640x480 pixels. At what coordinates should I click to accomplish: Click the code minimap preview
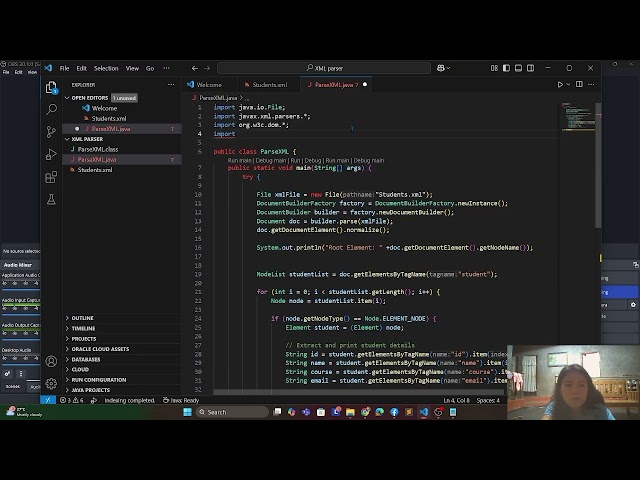pyautogui.click(x=578, y=117)
